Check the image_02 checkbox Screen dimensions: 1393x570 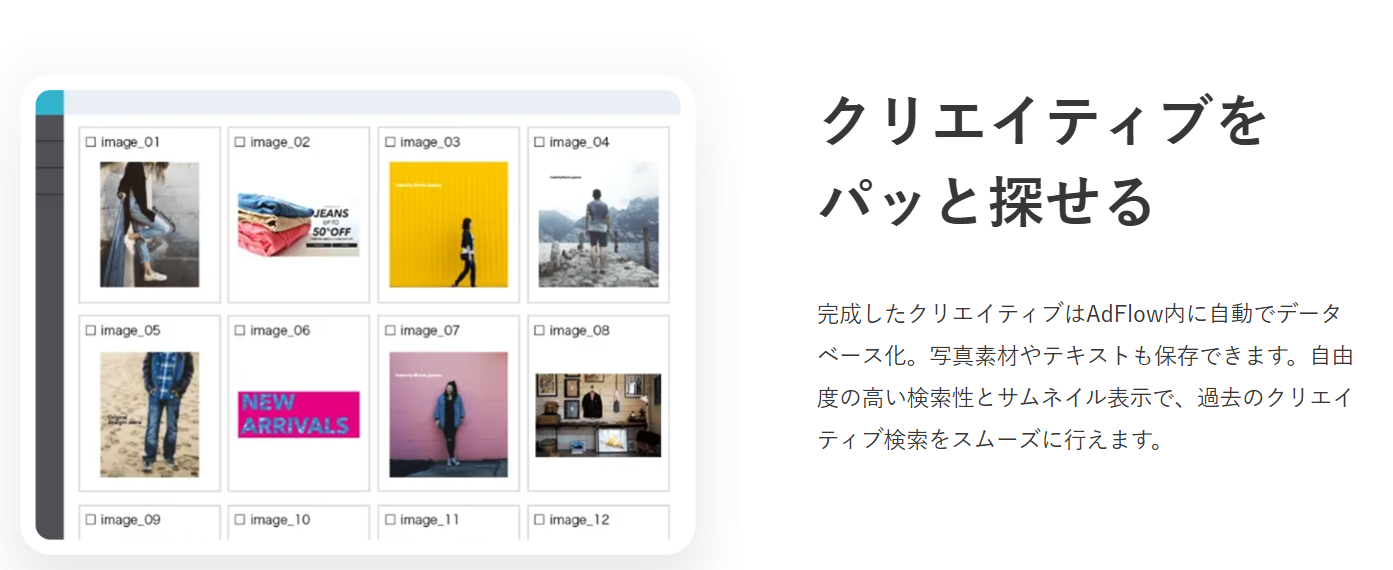click(x=240, y=143)
